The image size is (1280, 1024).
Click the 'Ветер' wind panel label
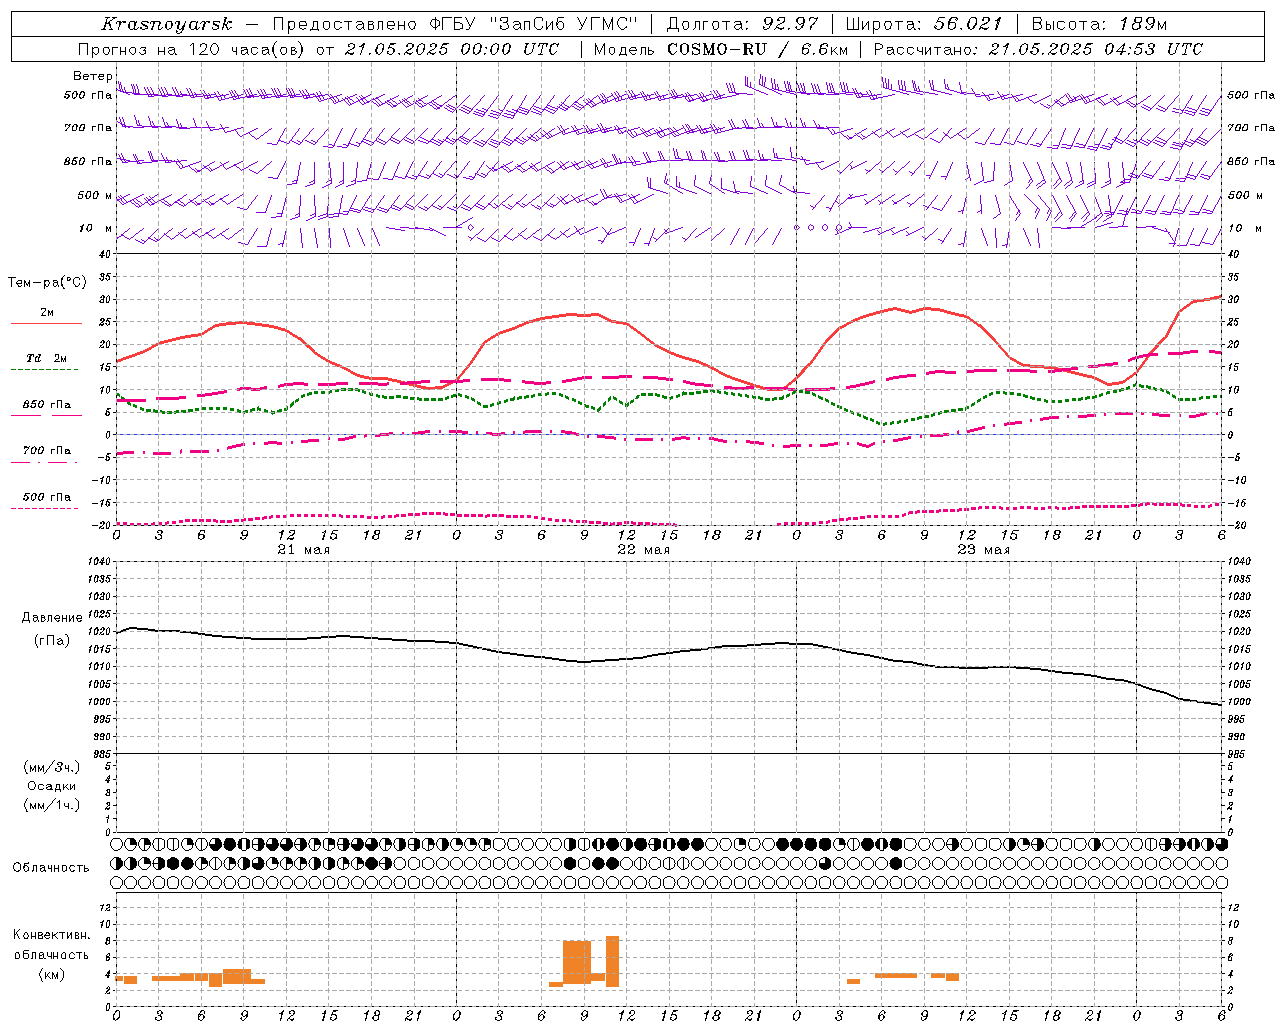tap(92, 76)
